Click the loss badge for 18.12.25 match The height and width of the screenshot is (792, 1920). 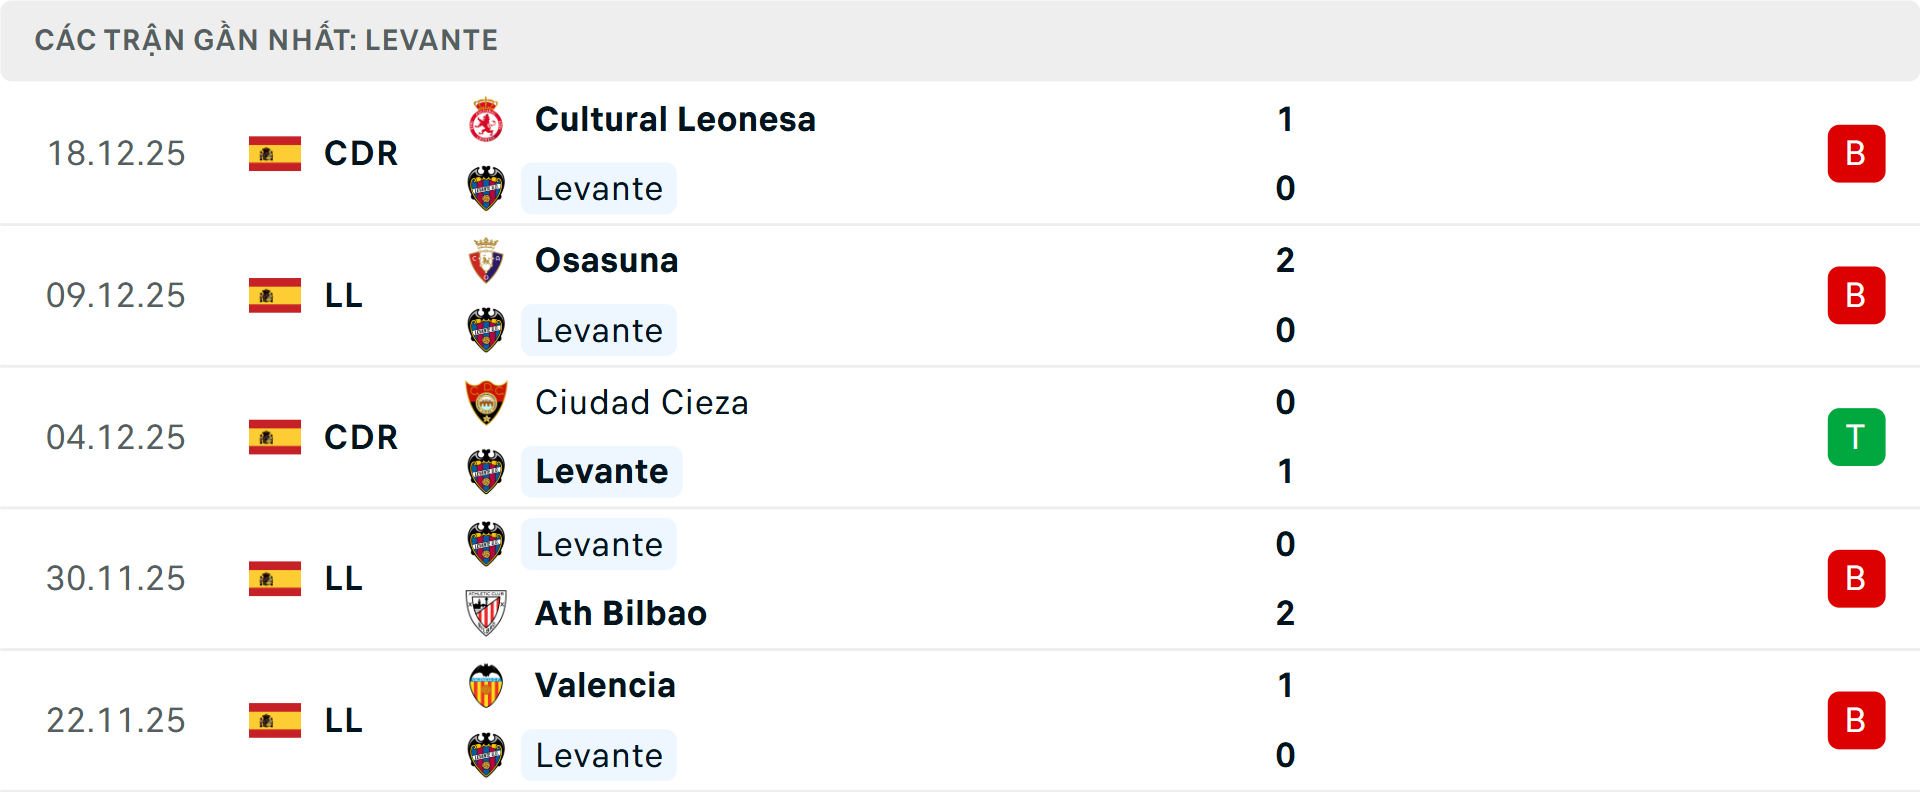click(x=1856, y=154)
